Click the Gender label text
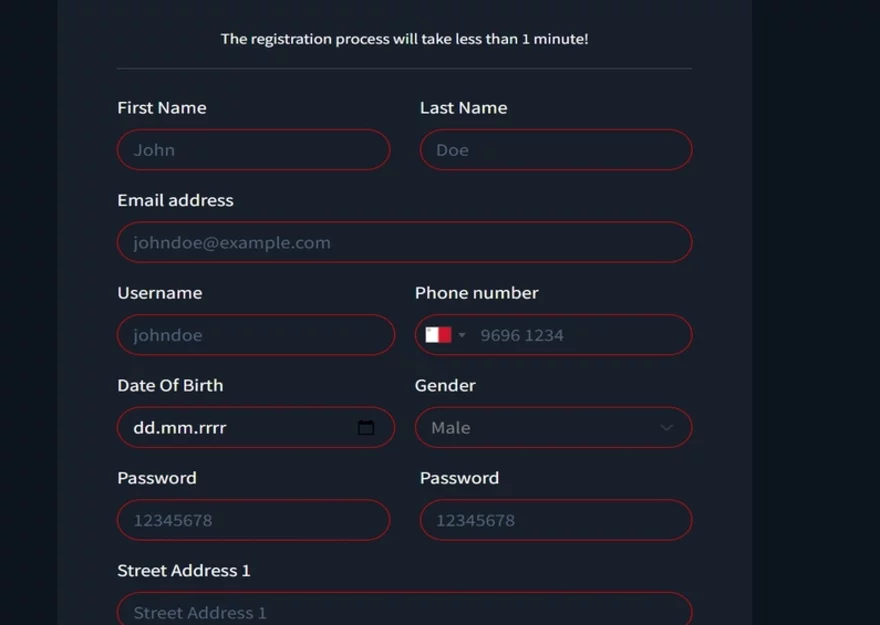880x625 pixels. pos(445,385)
